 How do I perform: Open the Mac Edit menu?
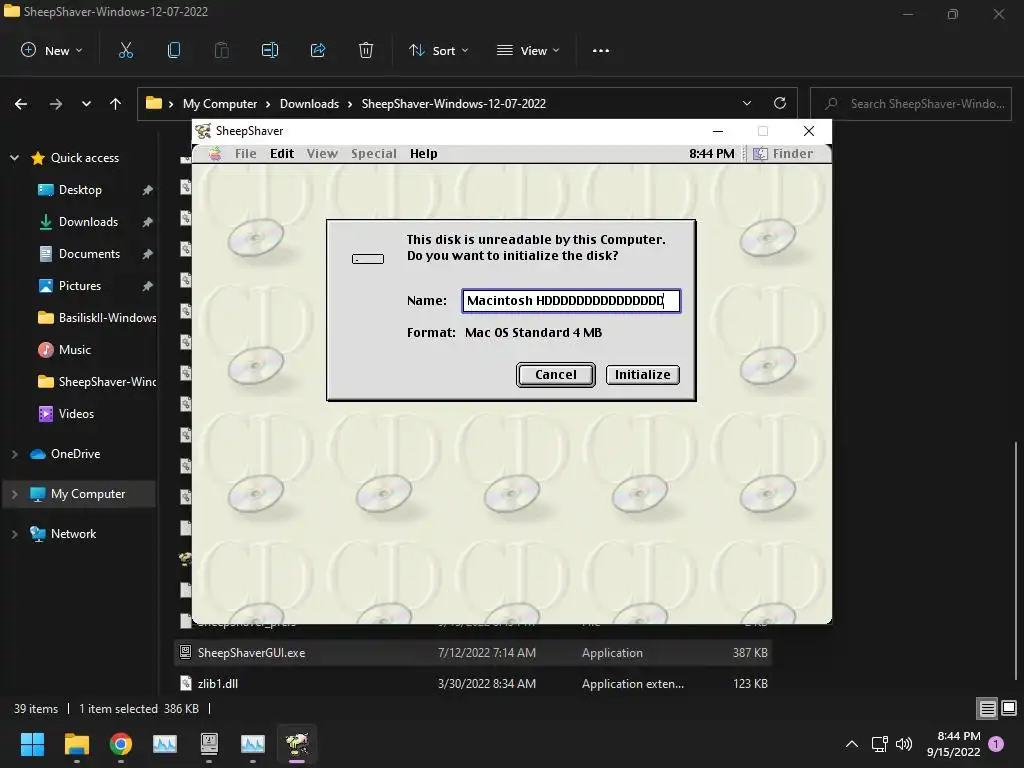click(282, 153)
